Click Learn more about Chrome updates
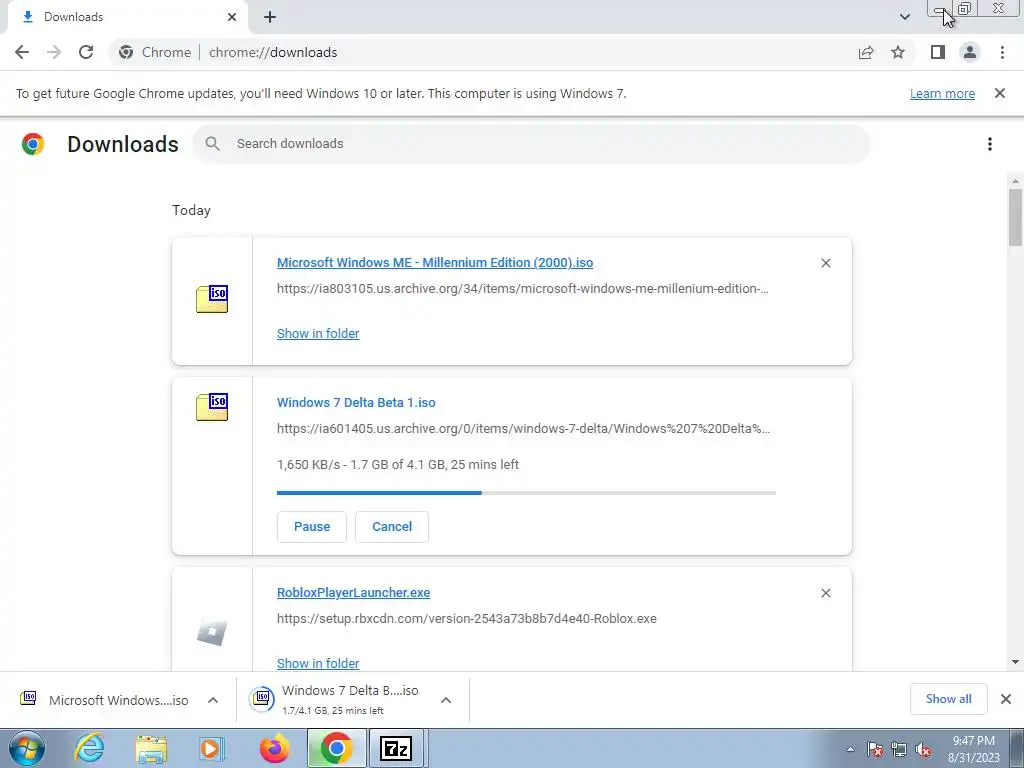The height and width of the screenshot is (768, 1024). click(942, 93)
